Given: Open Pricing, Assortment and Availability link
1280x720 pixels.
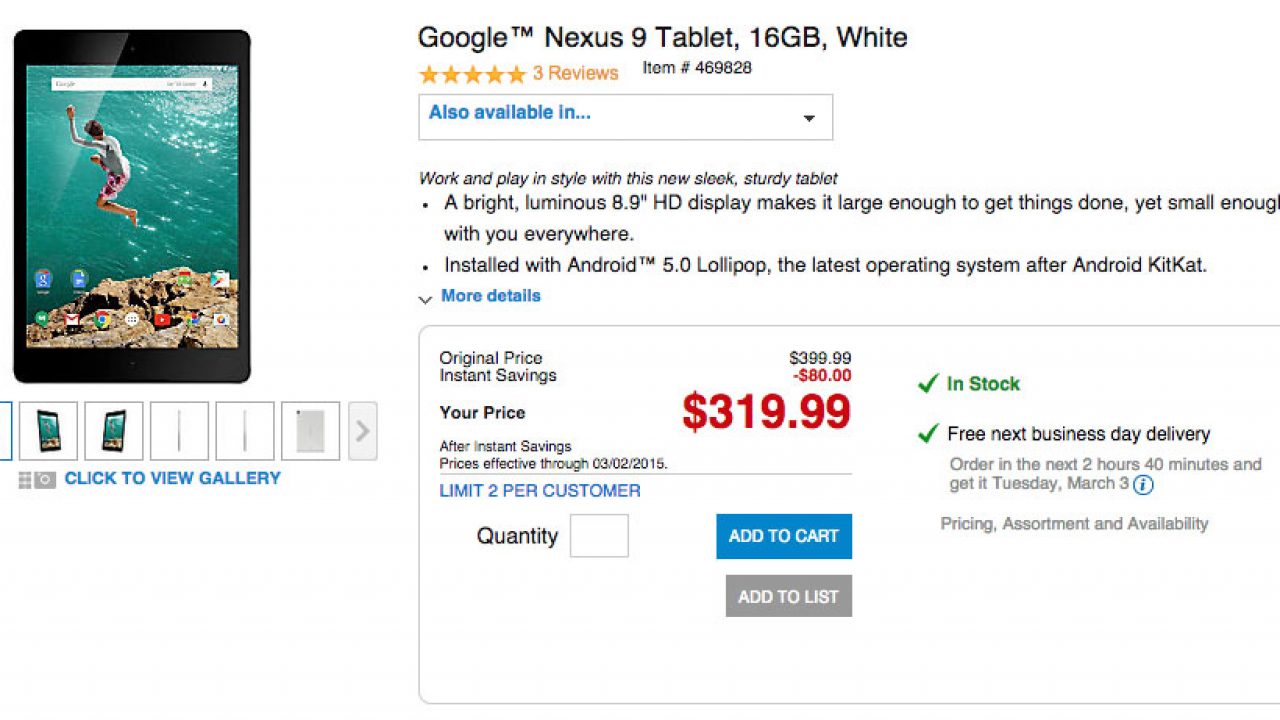Looking at the screenshot, I should 1074,524.
